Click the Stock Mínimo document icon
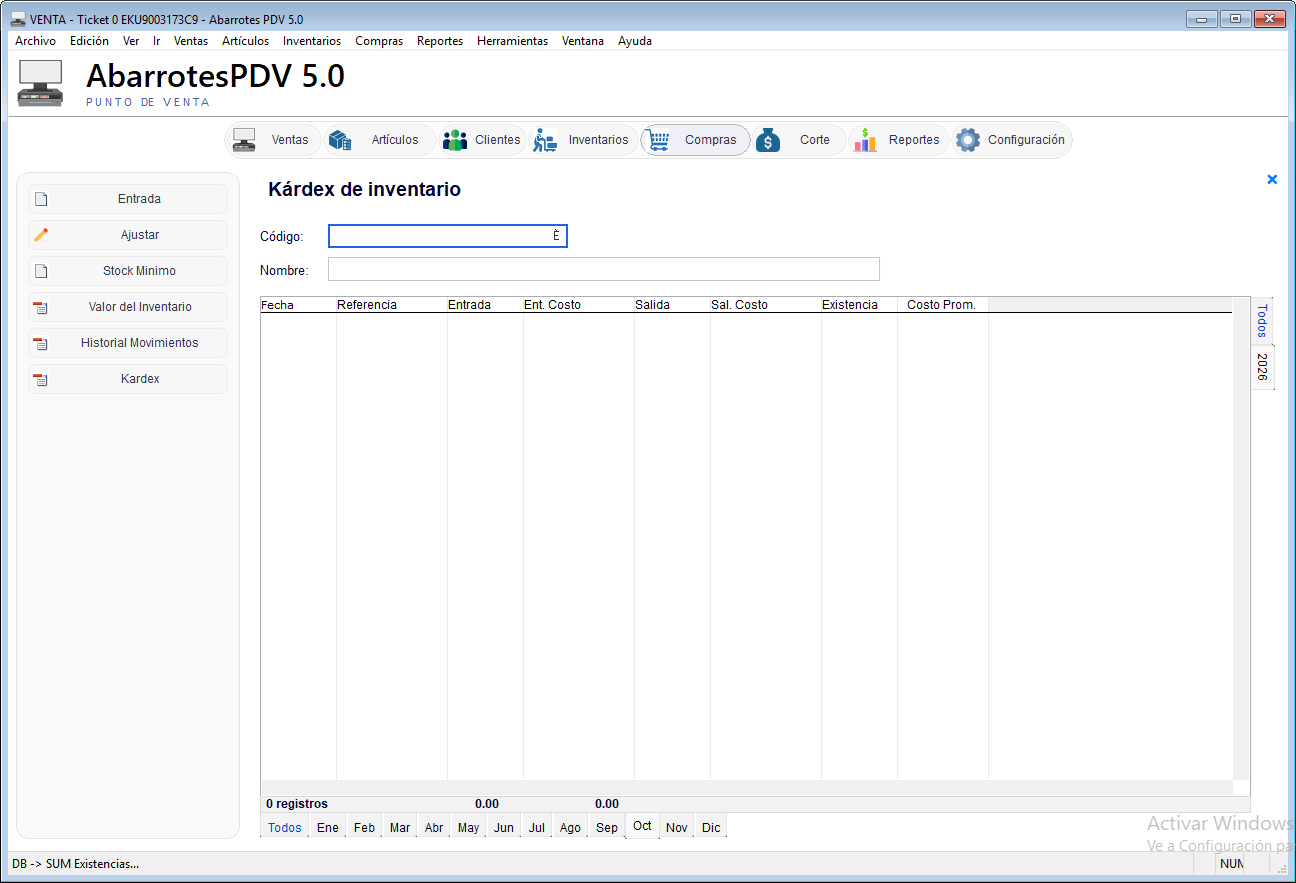The height and width of the screenshot is (883, 1296). point(41,271)
